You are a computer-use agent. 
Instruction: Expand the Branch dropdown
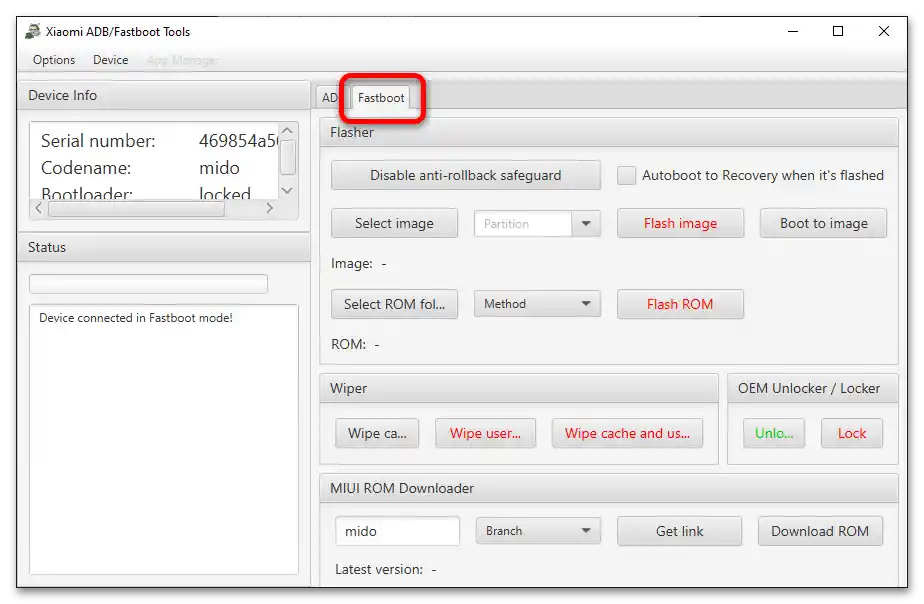[538, 531]
